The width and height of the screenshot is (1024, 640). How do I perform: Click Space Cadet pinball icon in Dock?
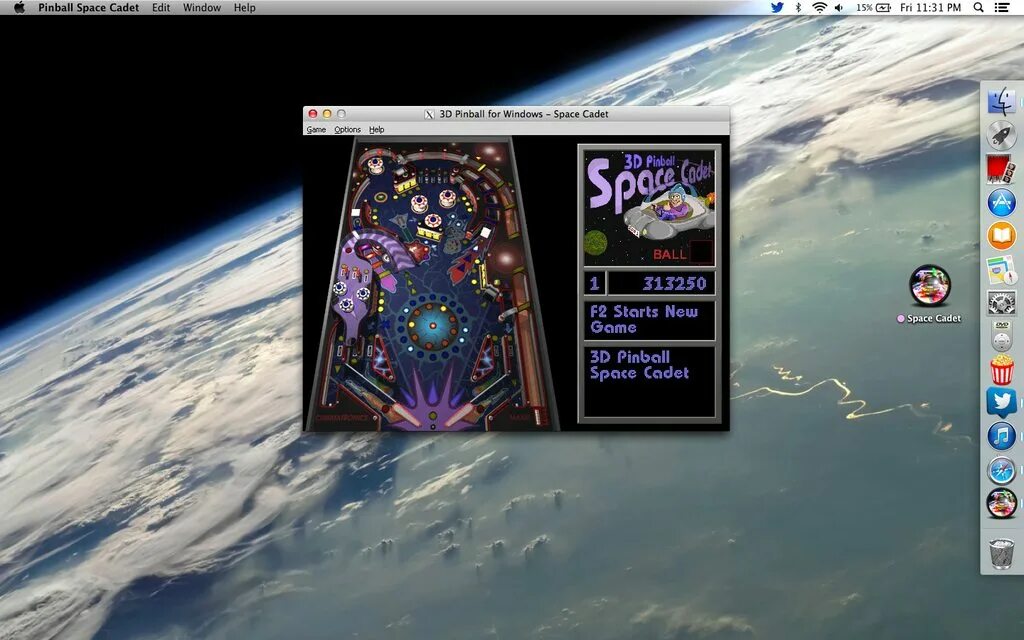click(1001, 504)
